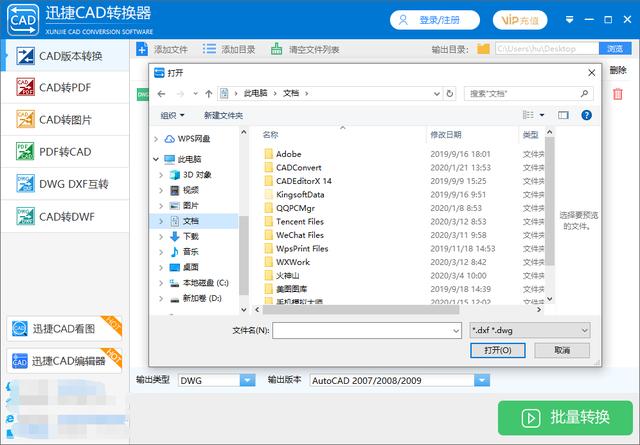Select the KingsoftData folder
Screen dimensions: 640x445
coord(300,194)
